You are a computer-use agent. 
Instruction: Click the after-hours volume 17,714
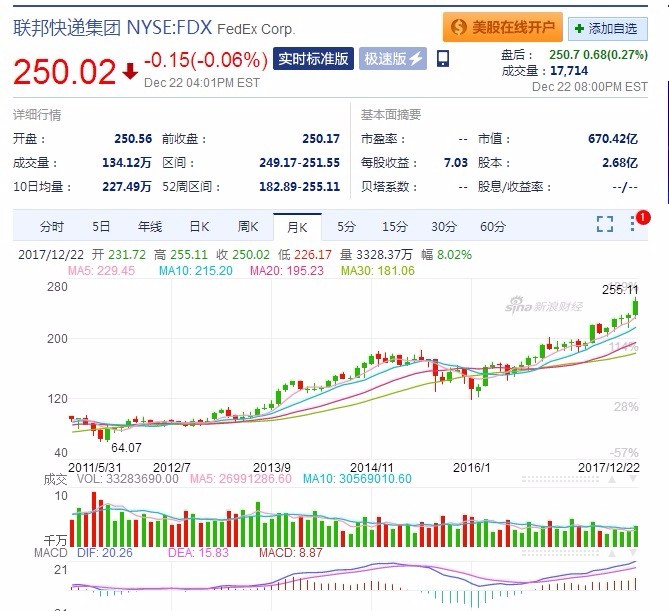(569, 70)
